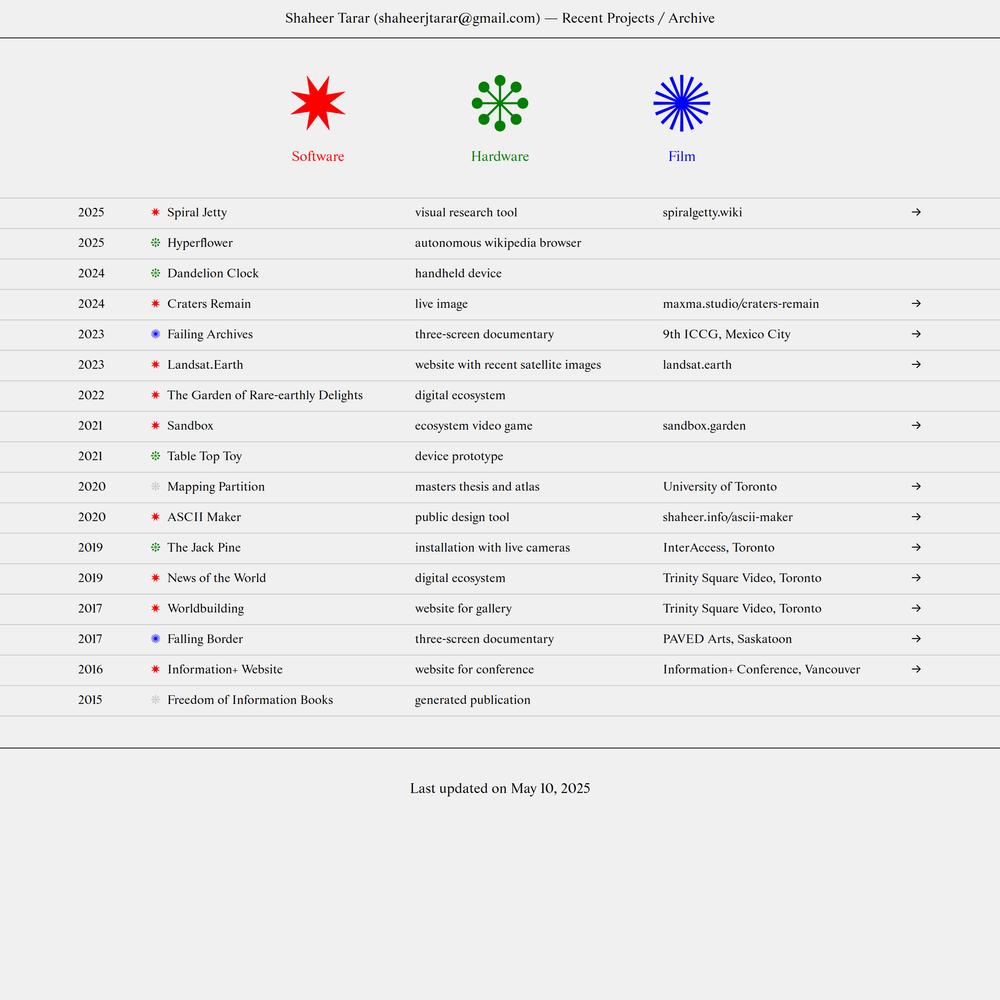
Task: Click 'visual research tool' description
Action: tap(466, 212)
